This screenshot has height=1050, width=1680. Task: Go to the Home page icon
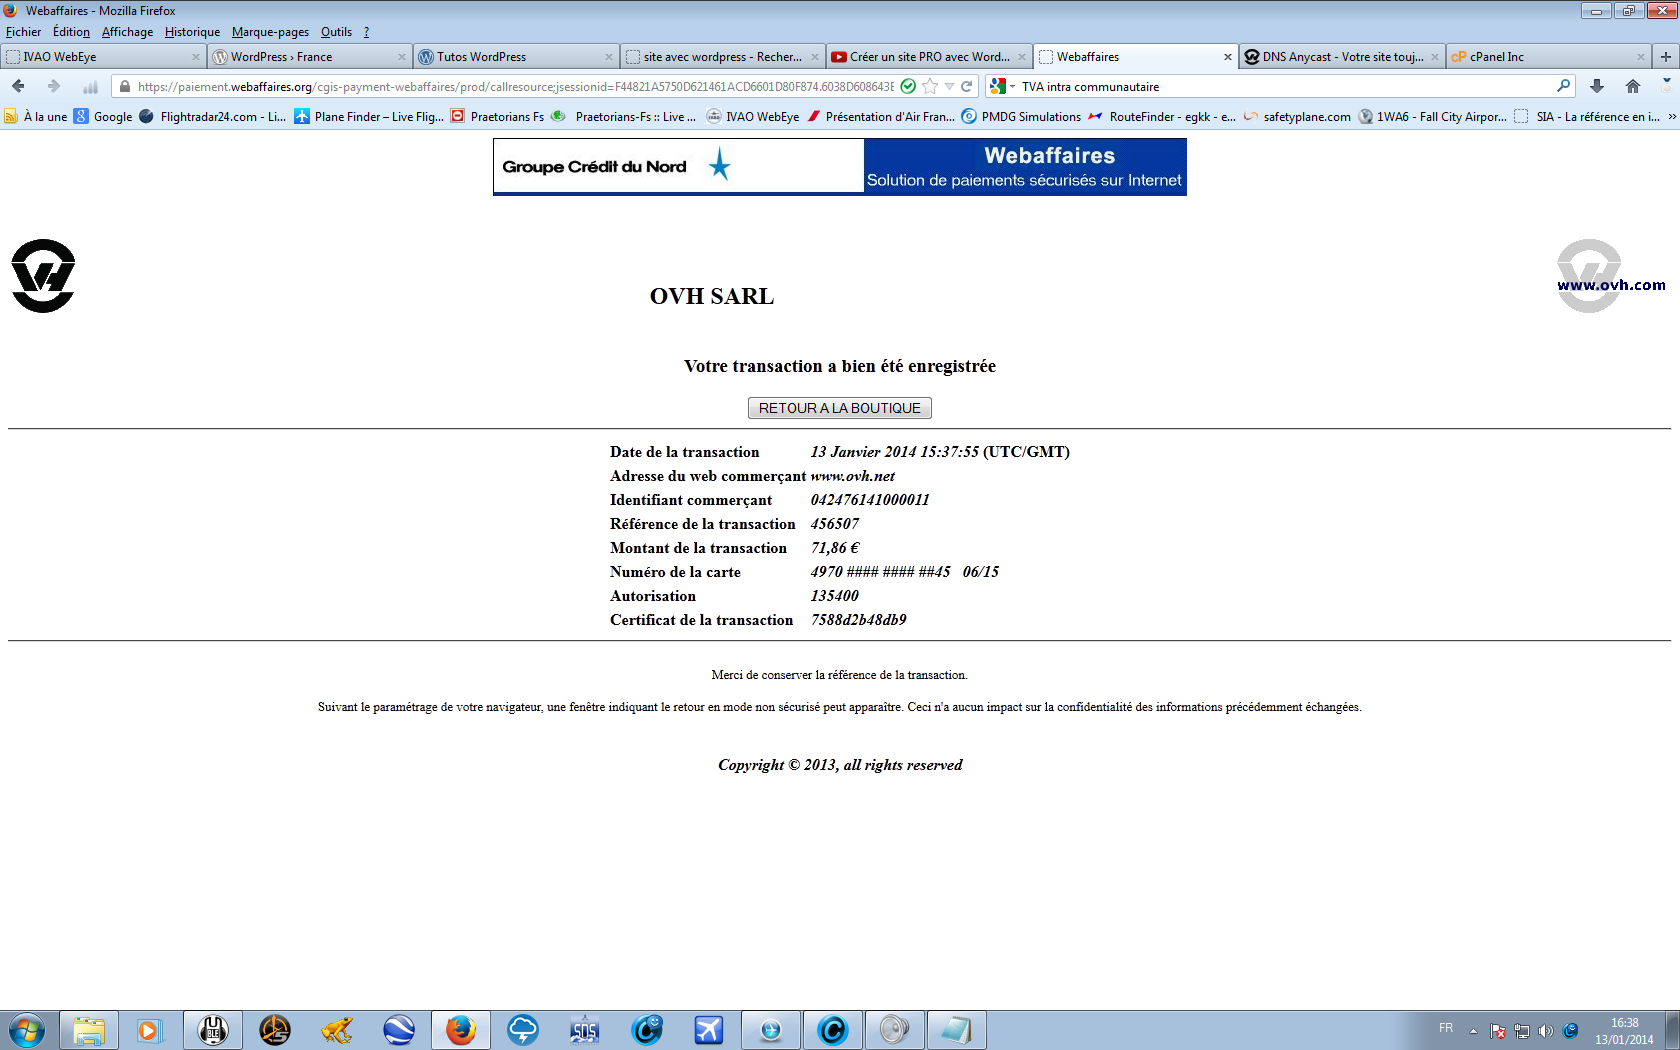pos(1633,86)
